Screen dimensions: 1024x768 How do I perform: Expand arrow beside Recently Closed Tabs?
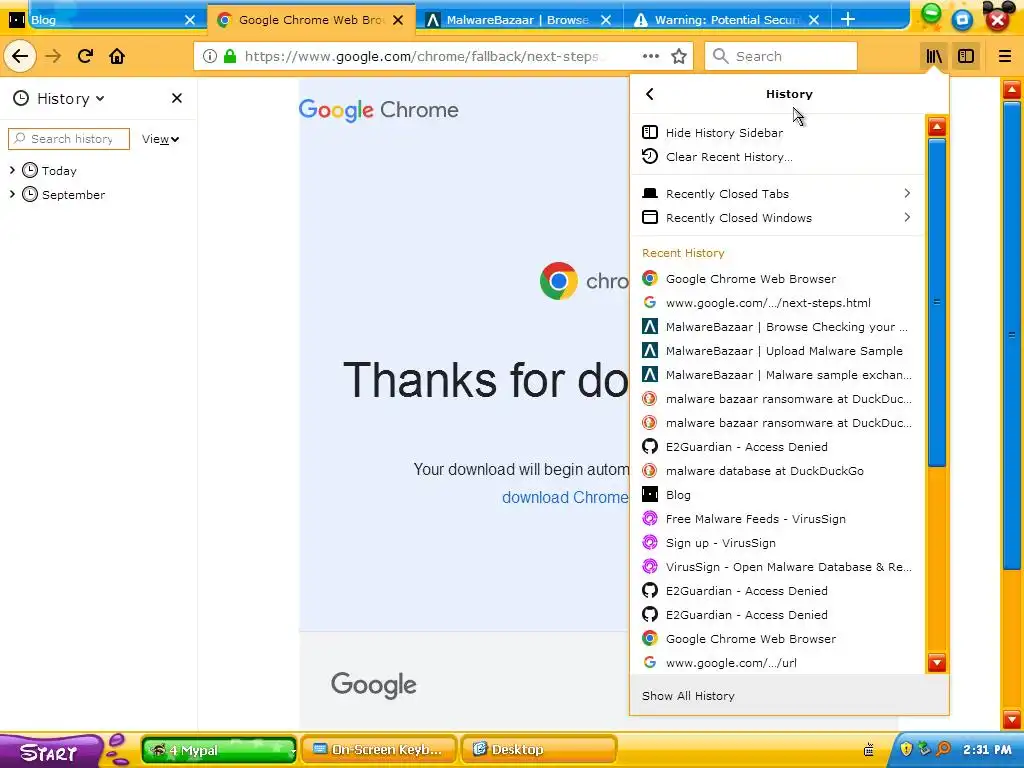907,193
